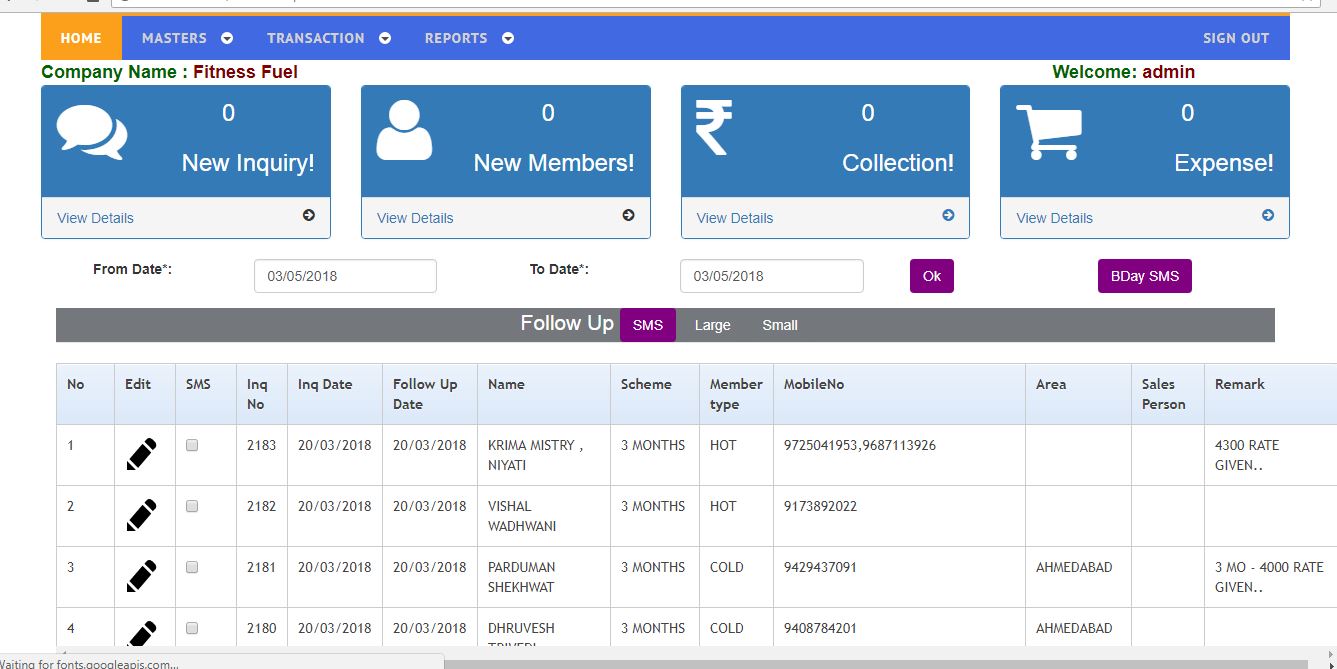
Task: Click the shopping cart Expense icon
Action: [x=1048, y=132]
